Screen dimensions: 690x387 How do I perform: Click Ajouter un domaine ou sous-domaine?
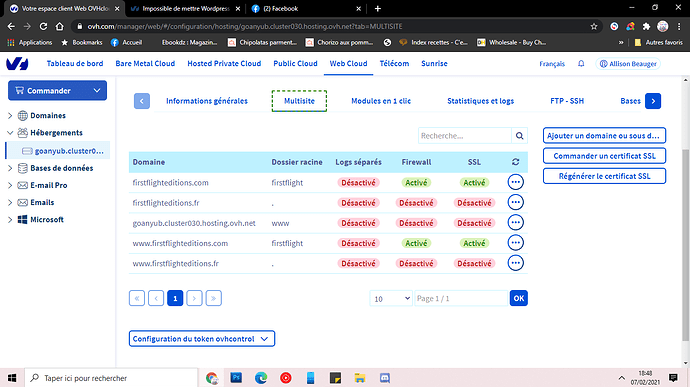tap(604, 136)
